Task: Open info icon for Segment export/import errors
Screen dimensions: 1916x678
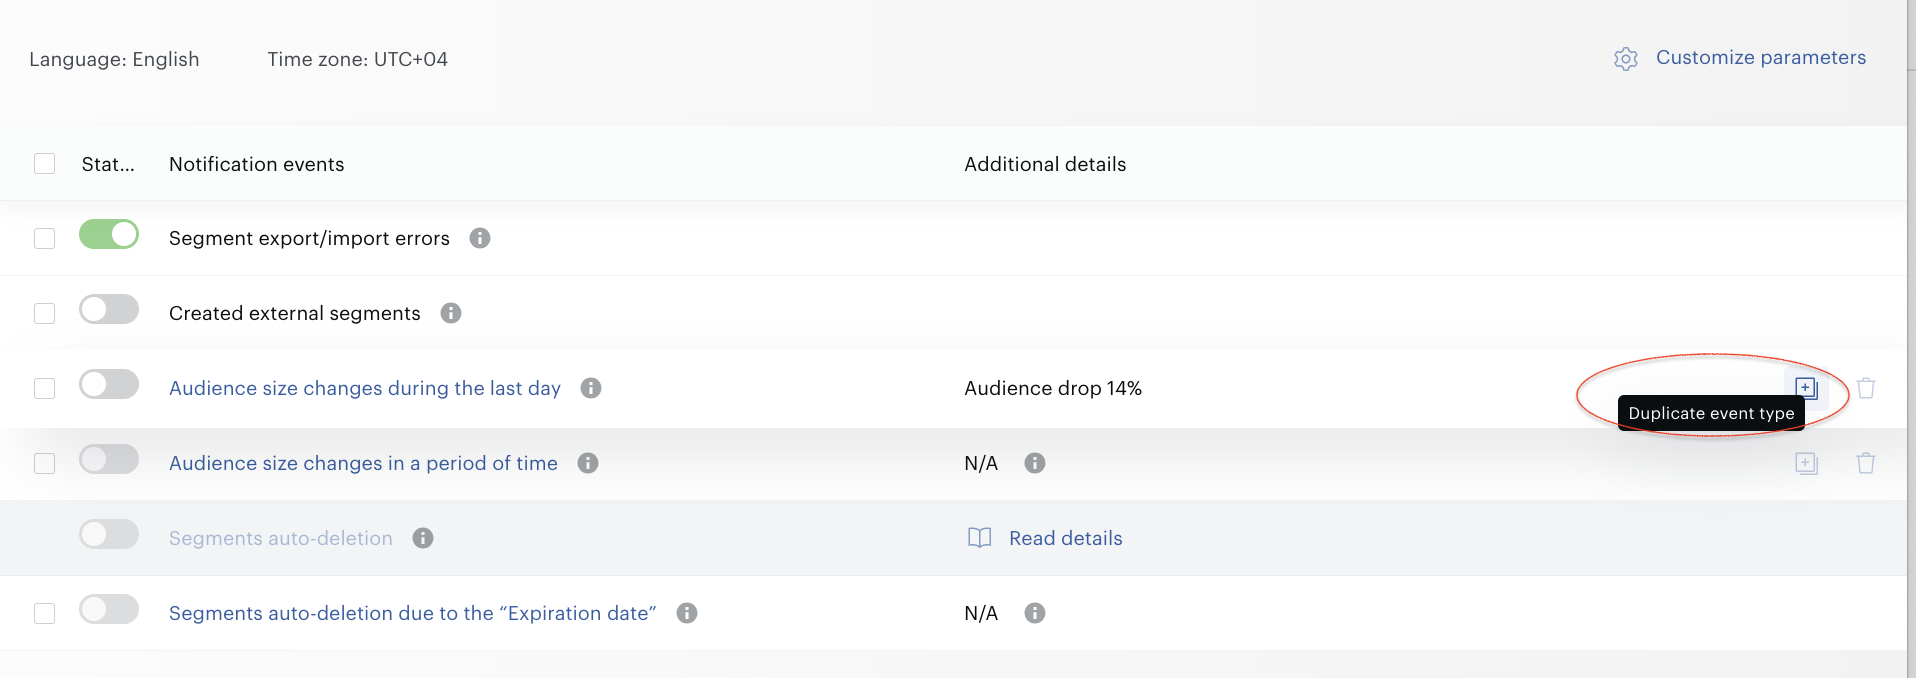Action: pyautogui.click(x=480, y=238)
